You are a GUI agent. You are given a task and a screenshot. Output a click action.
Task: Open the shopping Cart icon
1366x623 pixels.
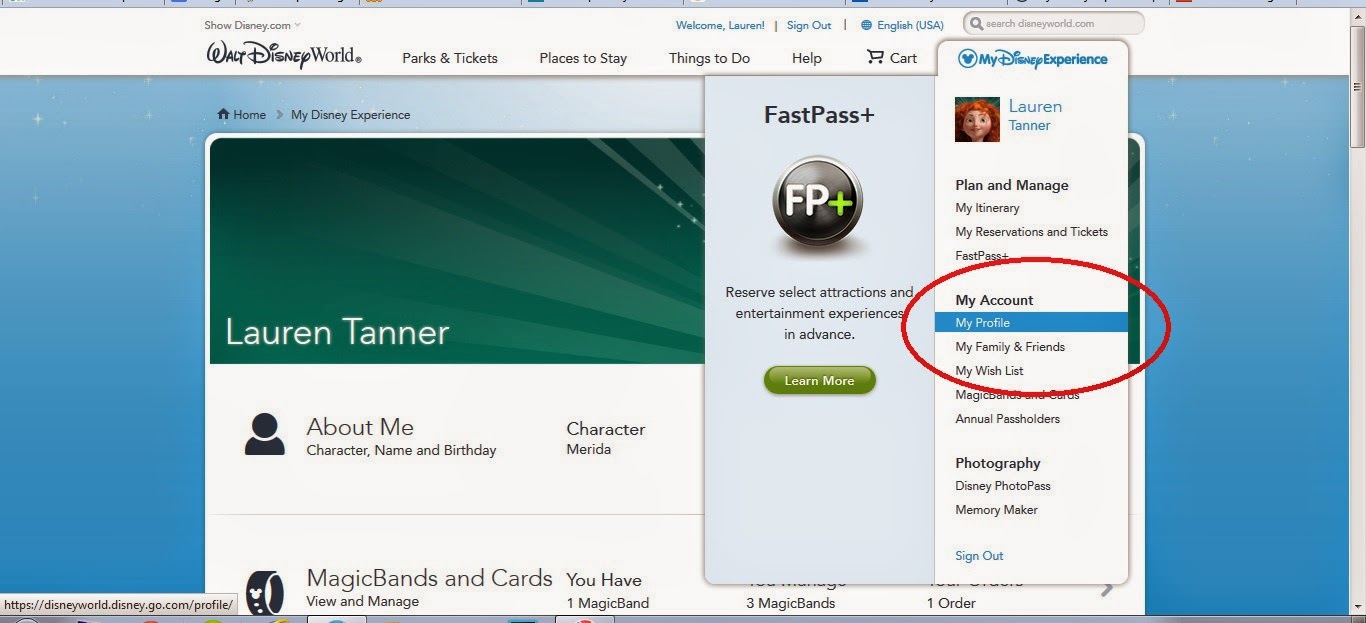point(876,57)
